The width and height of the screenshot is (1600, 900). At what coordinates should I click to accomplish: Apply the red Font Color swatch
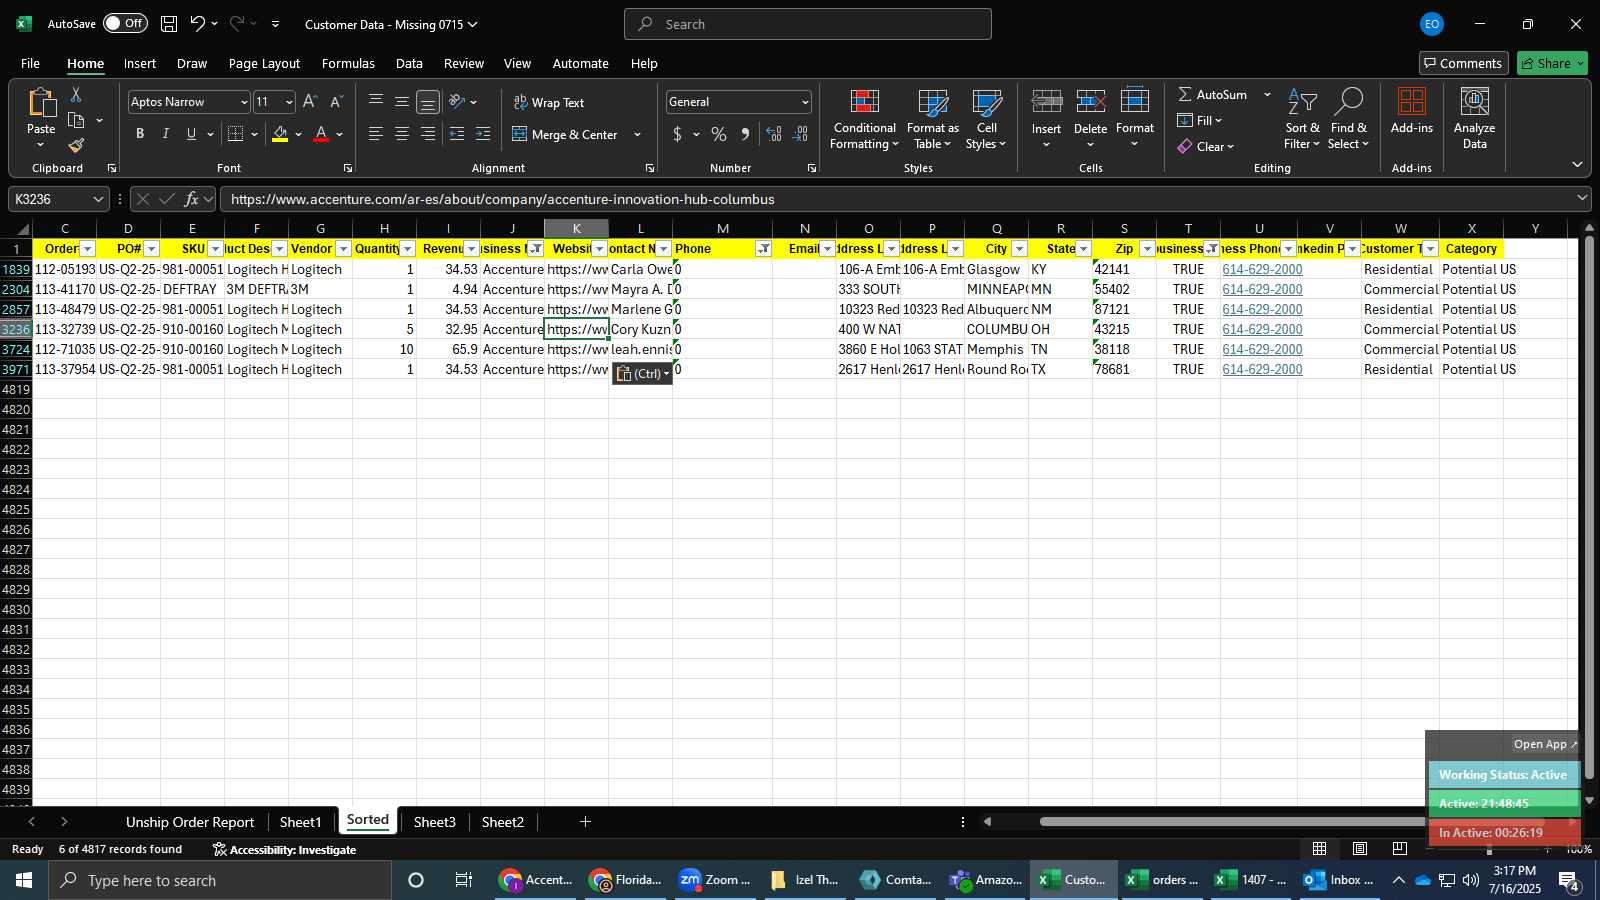[x=321, y=134]
